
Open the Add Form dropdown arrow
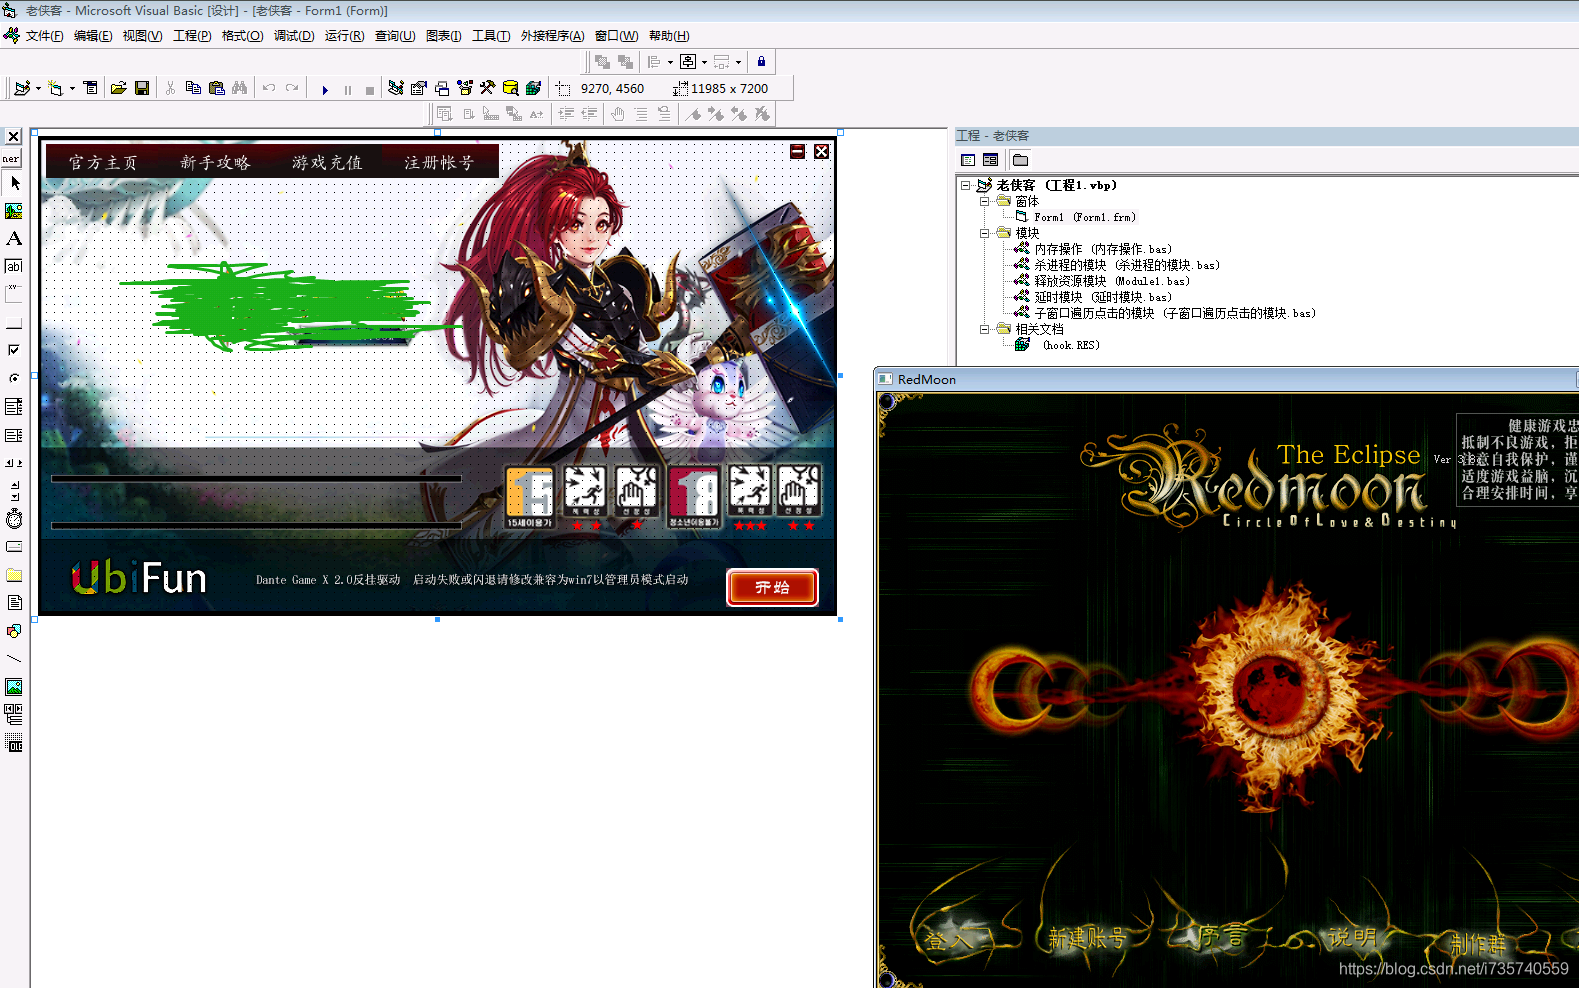[72, 88]
